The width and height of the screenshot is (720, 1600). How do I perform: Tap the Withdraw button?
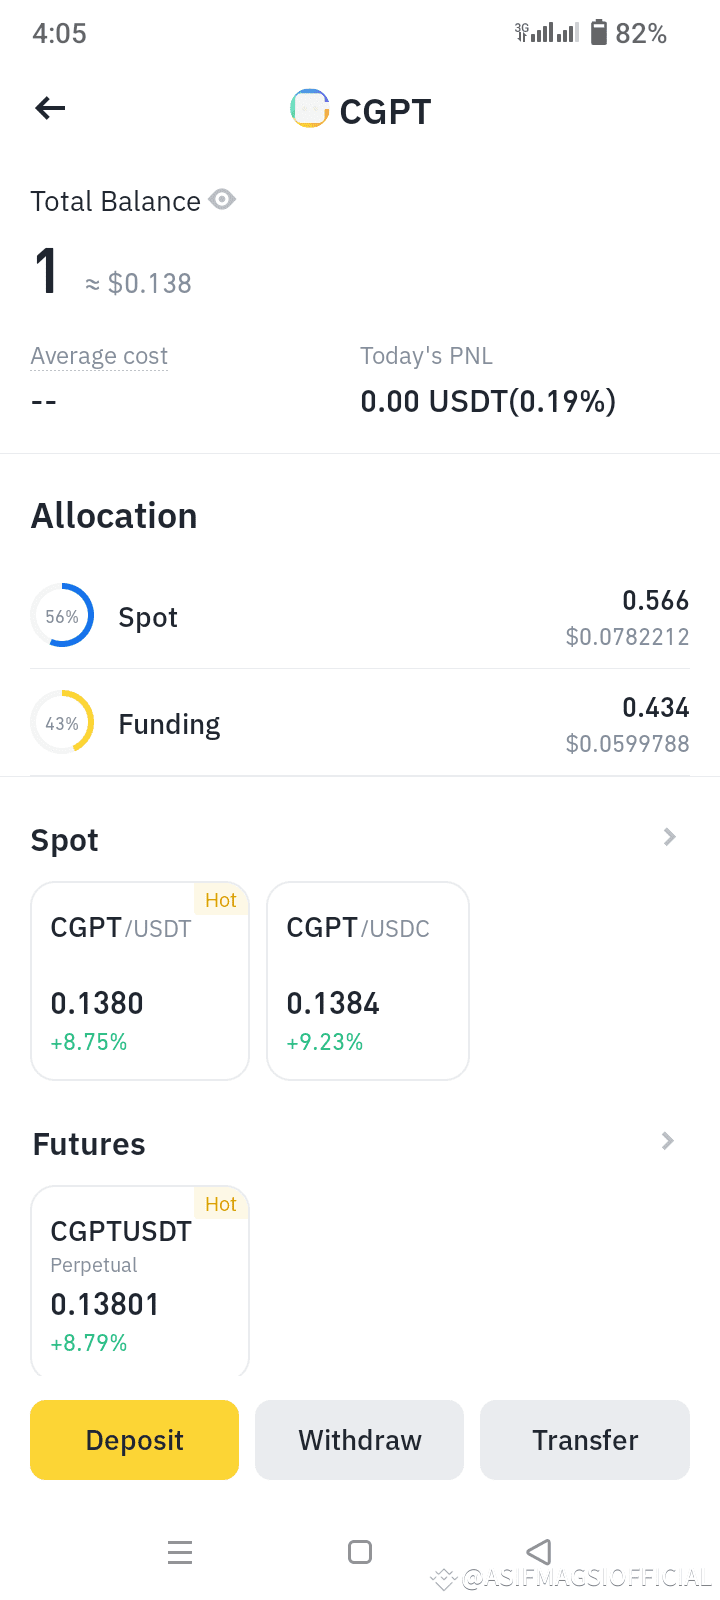pos(360,1440)
